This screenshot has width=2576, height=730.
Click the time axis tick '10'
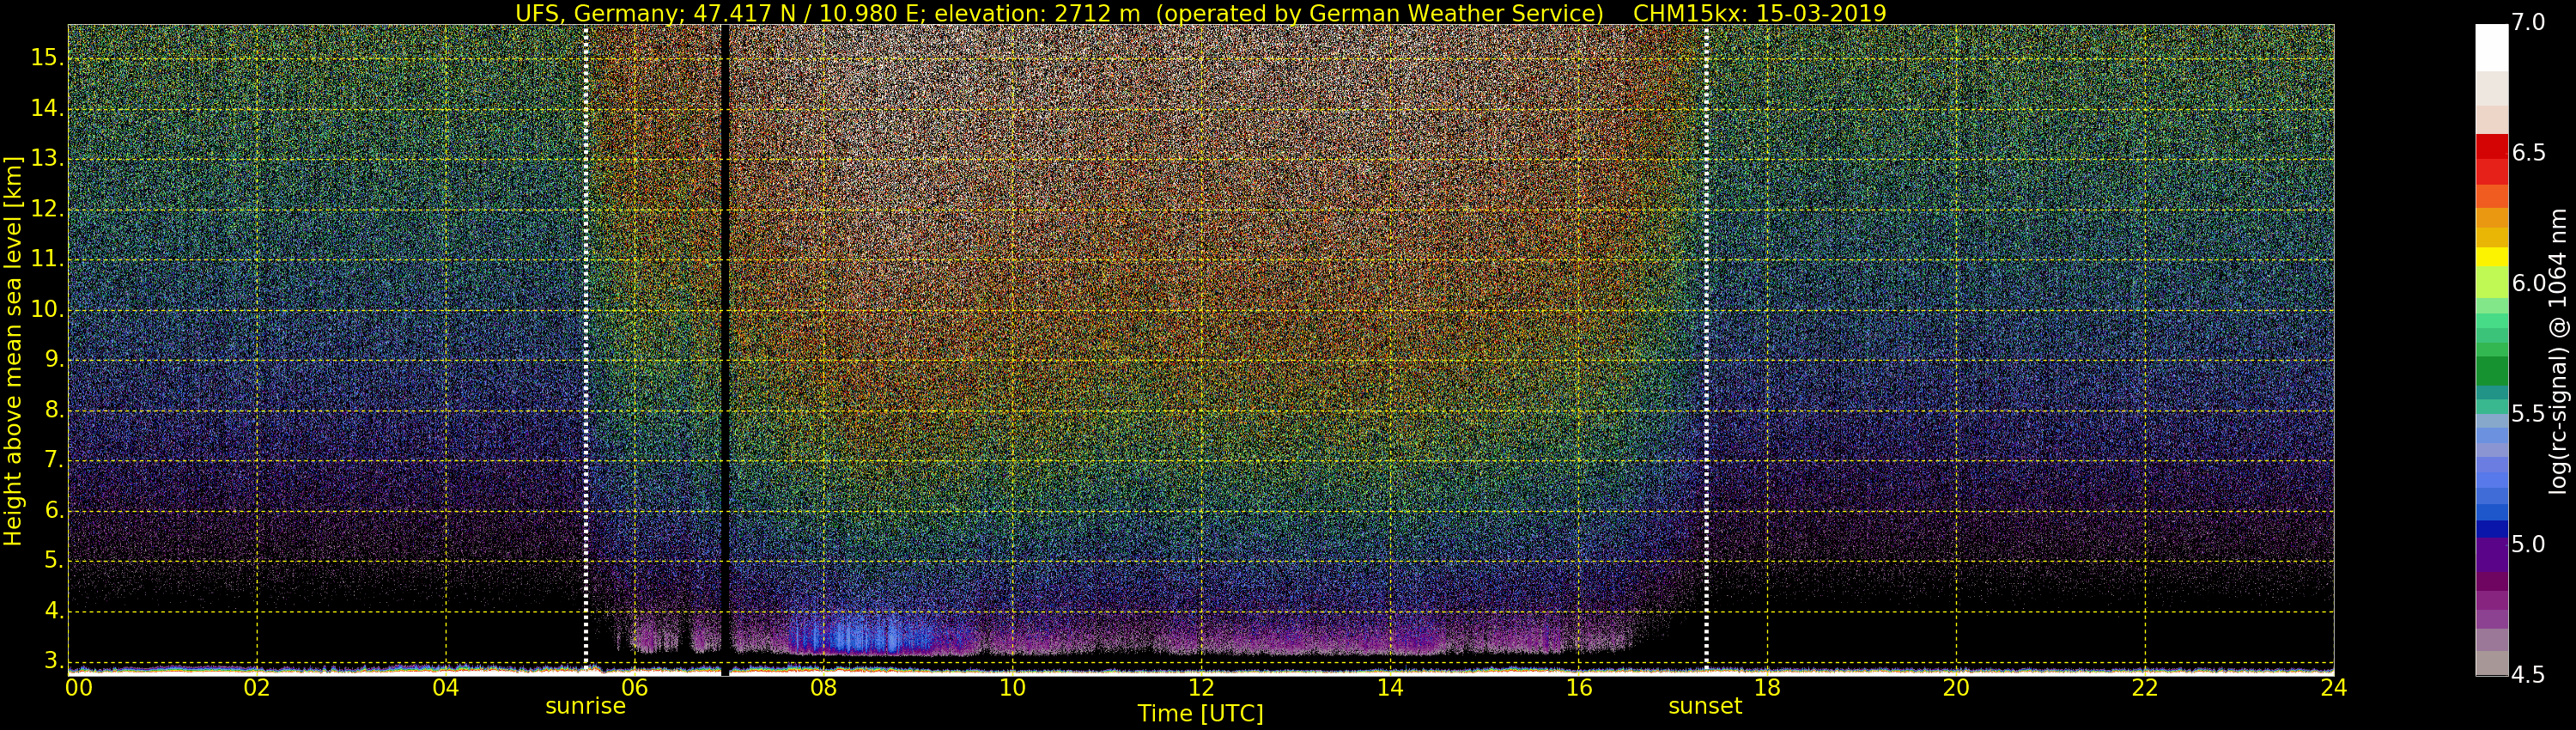click(x=1012, y=688)
